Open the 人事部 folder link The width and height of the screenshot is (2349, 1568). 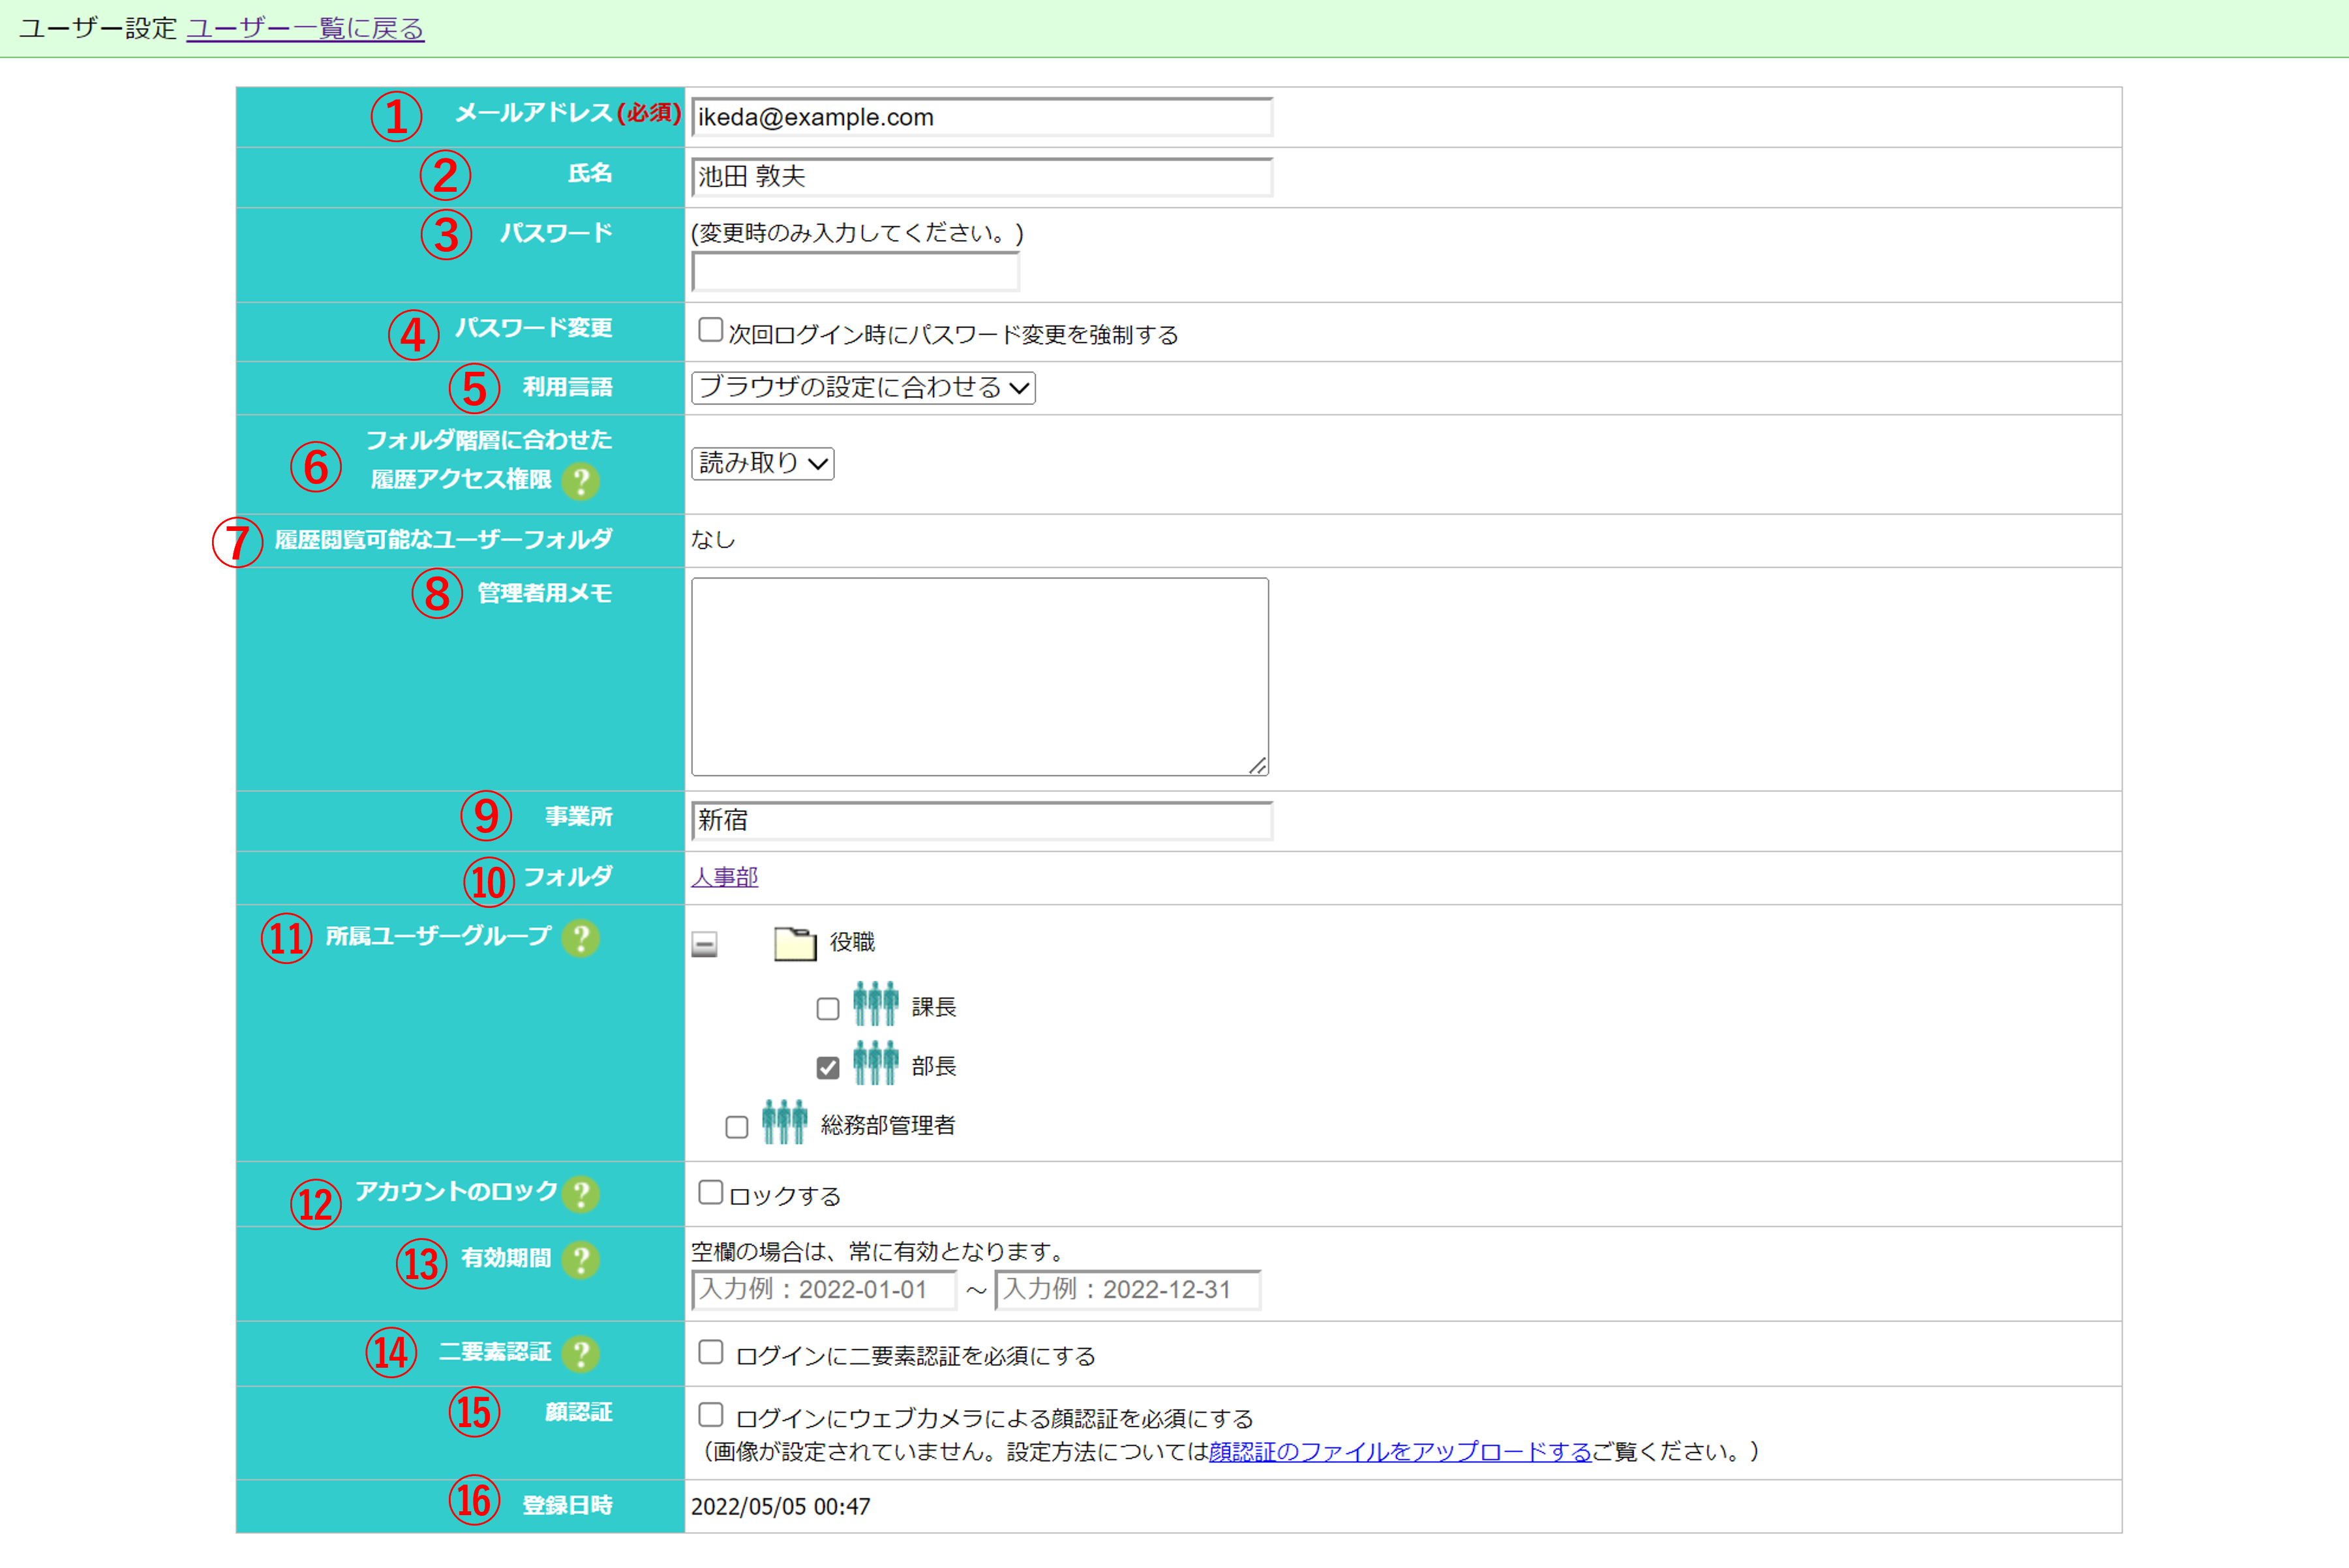pos(724,877)
